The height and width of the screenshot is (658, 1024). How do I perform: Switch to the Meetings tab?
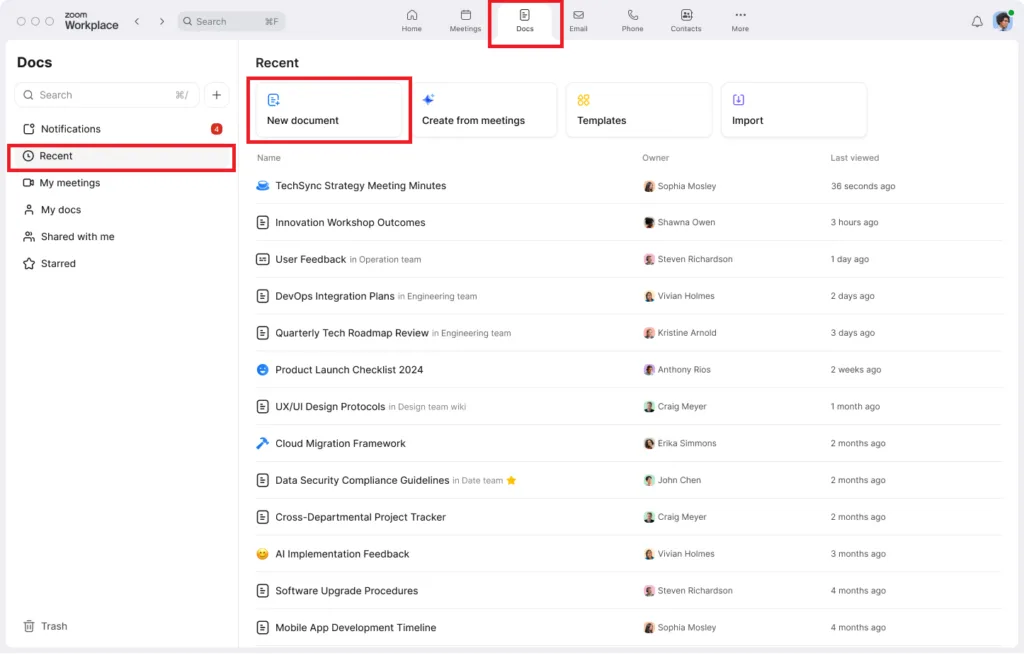[465, 21]
